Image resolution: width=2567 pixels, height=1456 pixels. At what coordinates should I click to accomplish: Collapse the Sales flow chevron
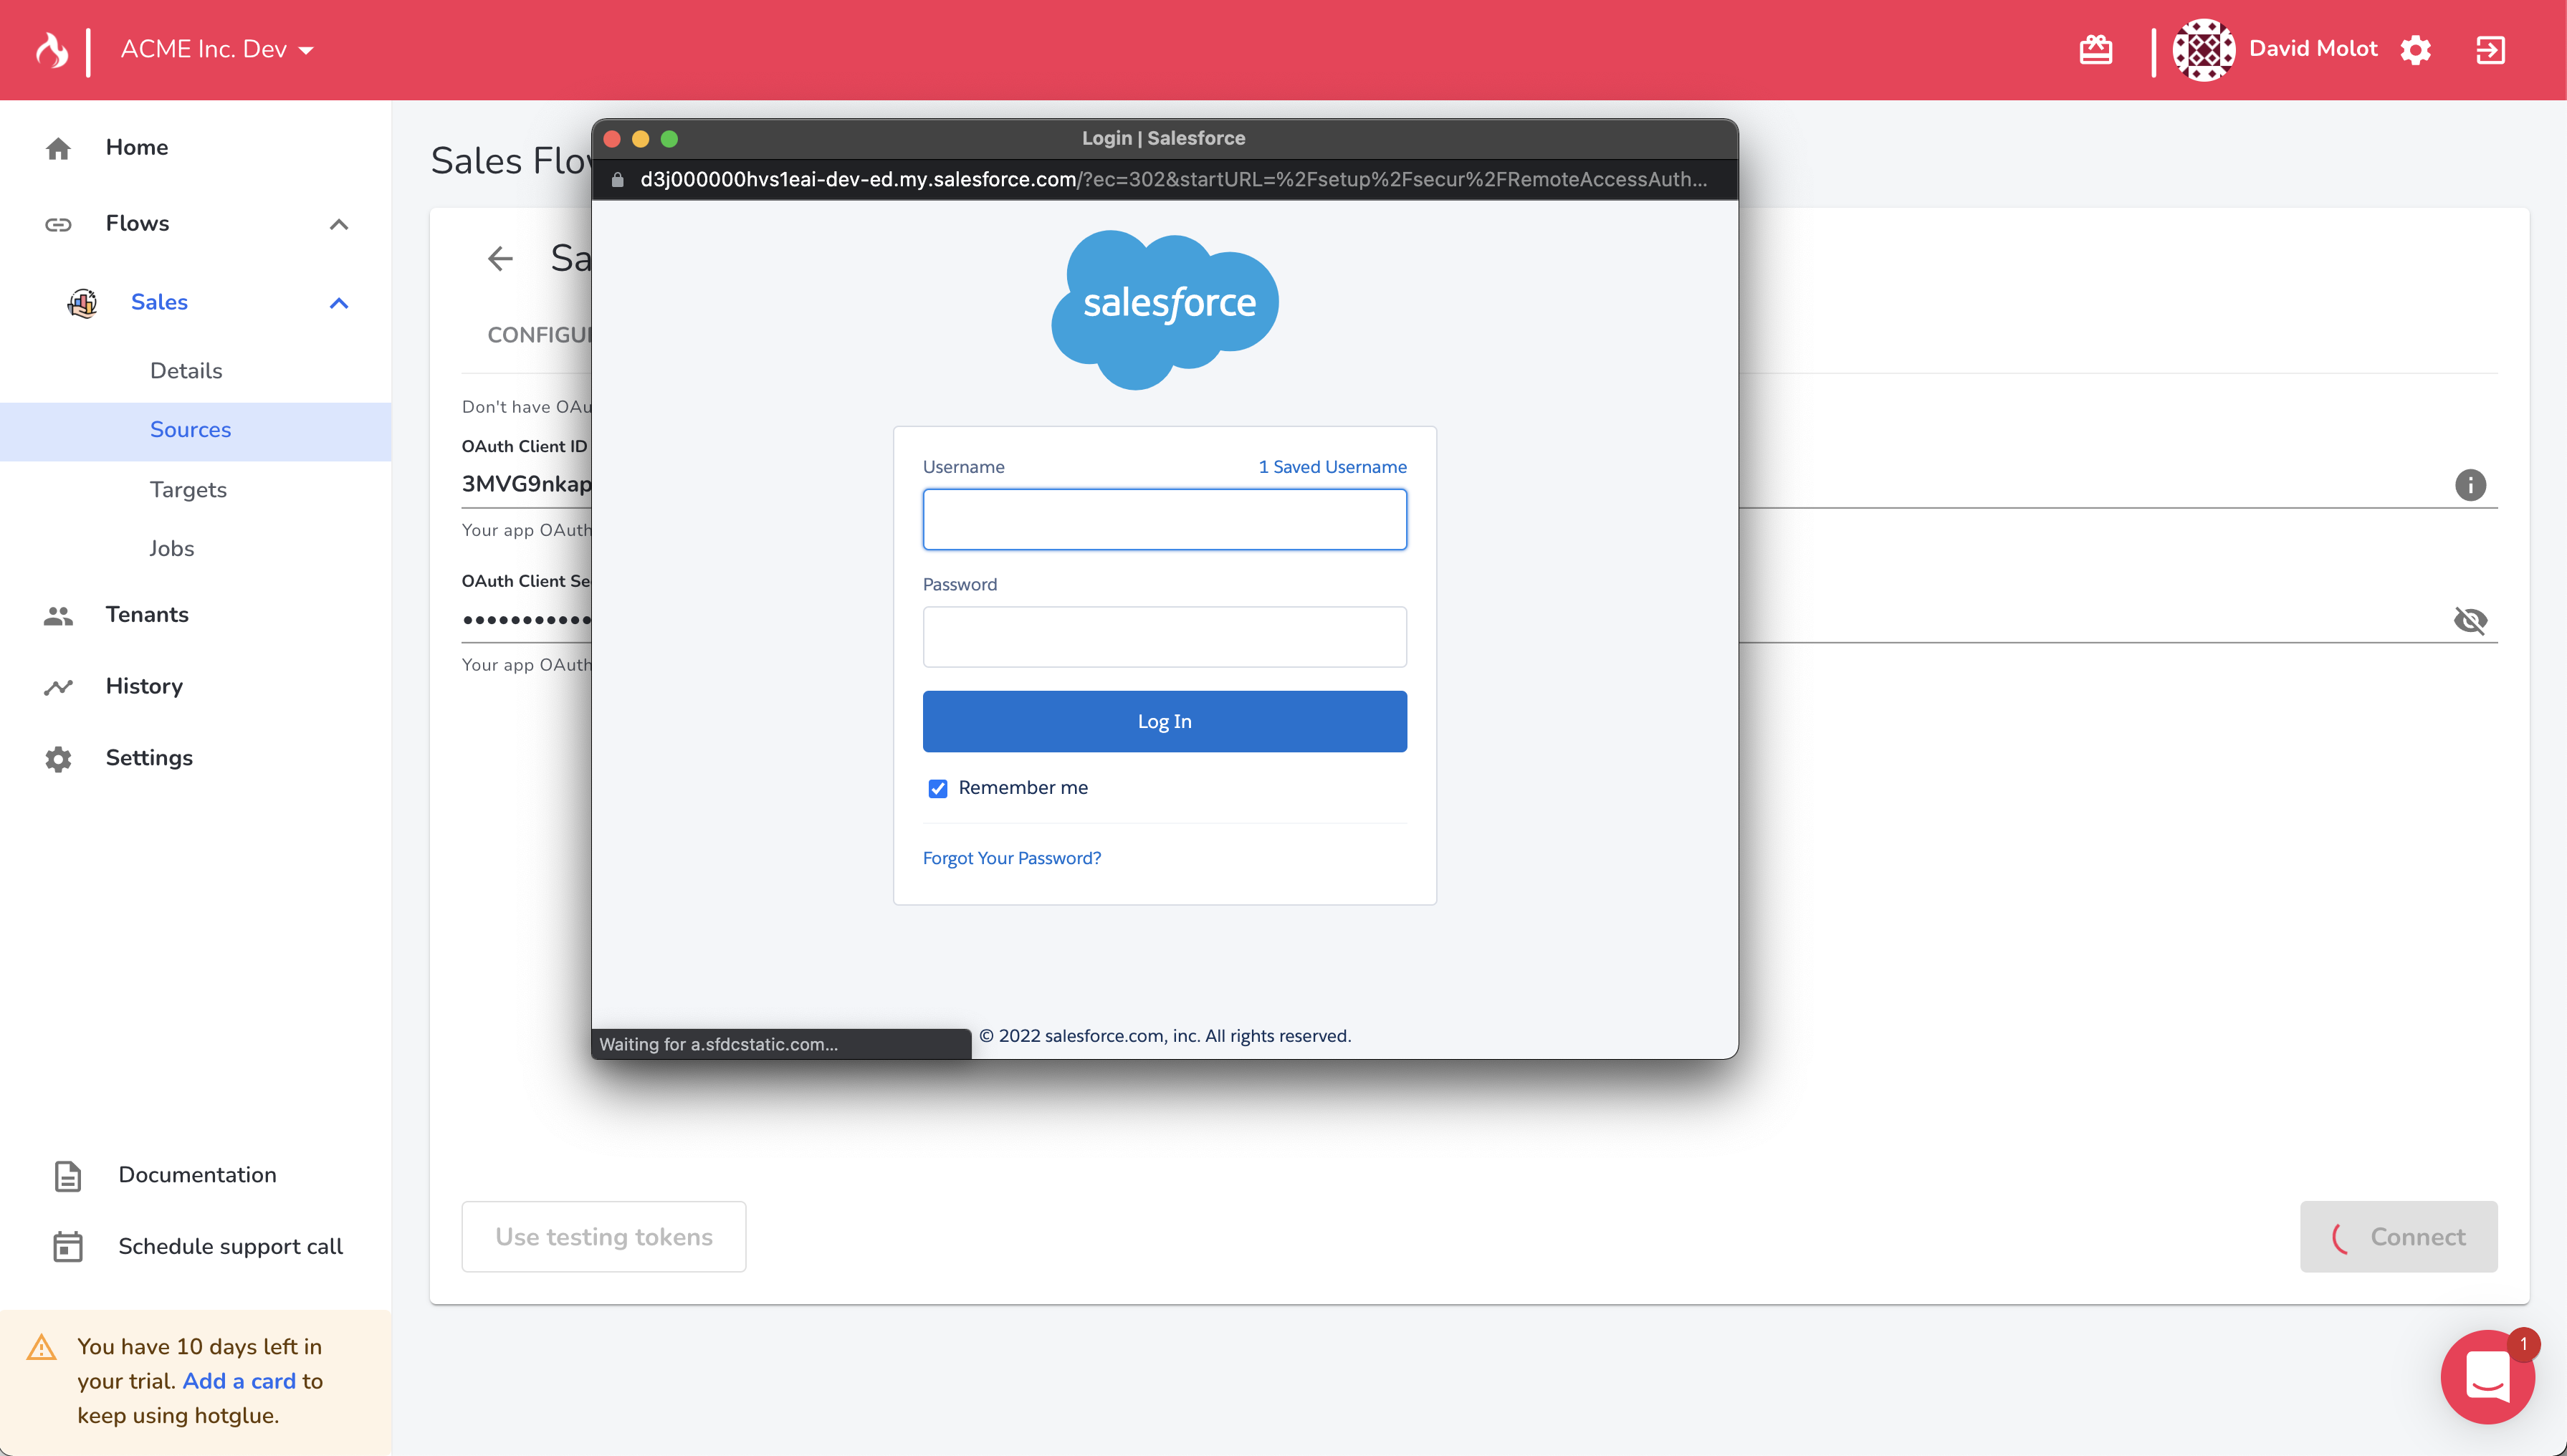(339, 303)
